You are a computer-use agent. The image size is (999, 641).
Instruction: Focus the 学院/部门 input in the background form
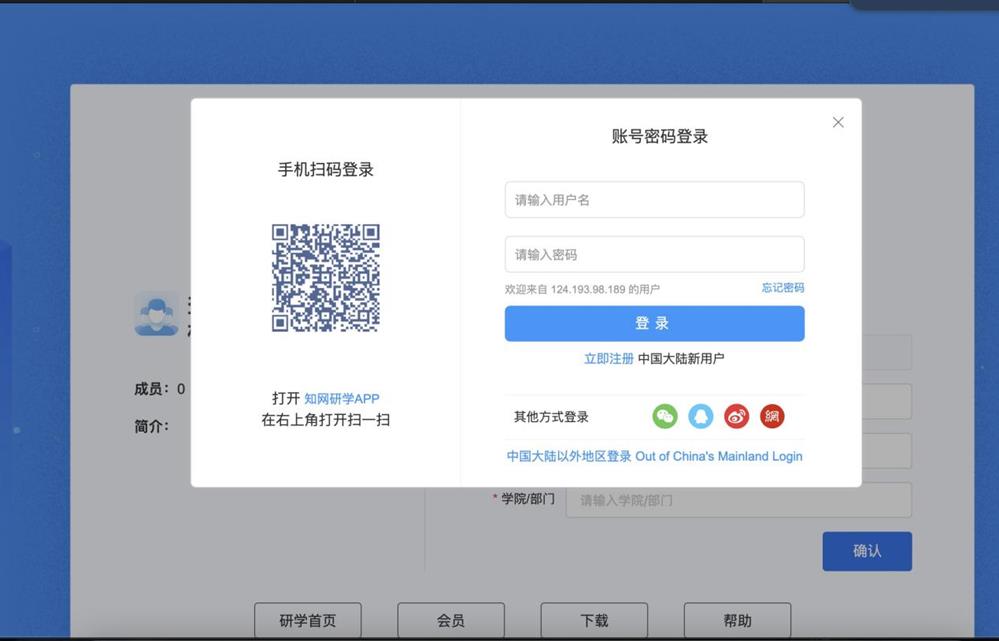pyautogui.click(x=738, y=500)
